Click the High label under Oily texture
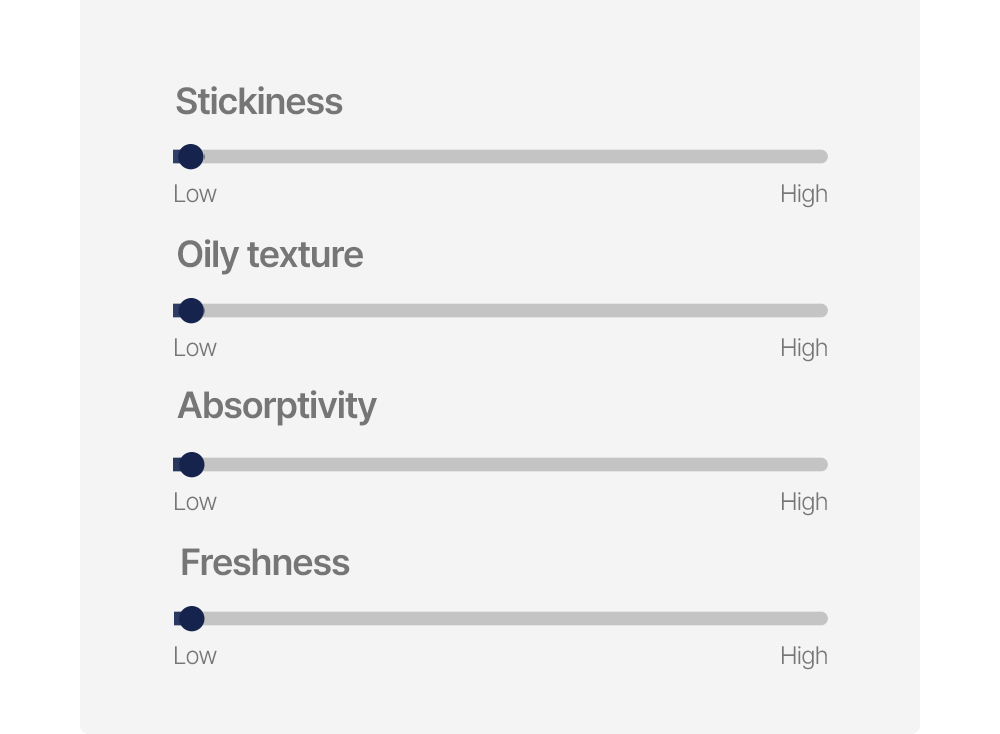 click(x=803, y=348)
